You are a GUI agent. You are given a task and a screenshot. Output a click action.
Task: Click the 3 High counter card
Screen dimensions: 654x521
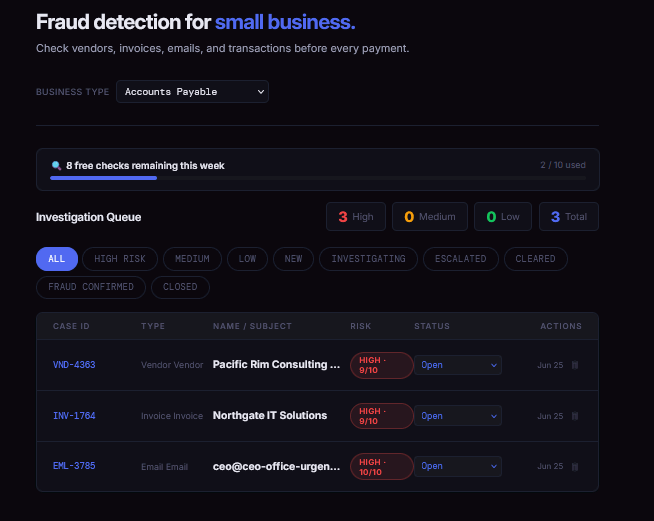click(356, 216)
